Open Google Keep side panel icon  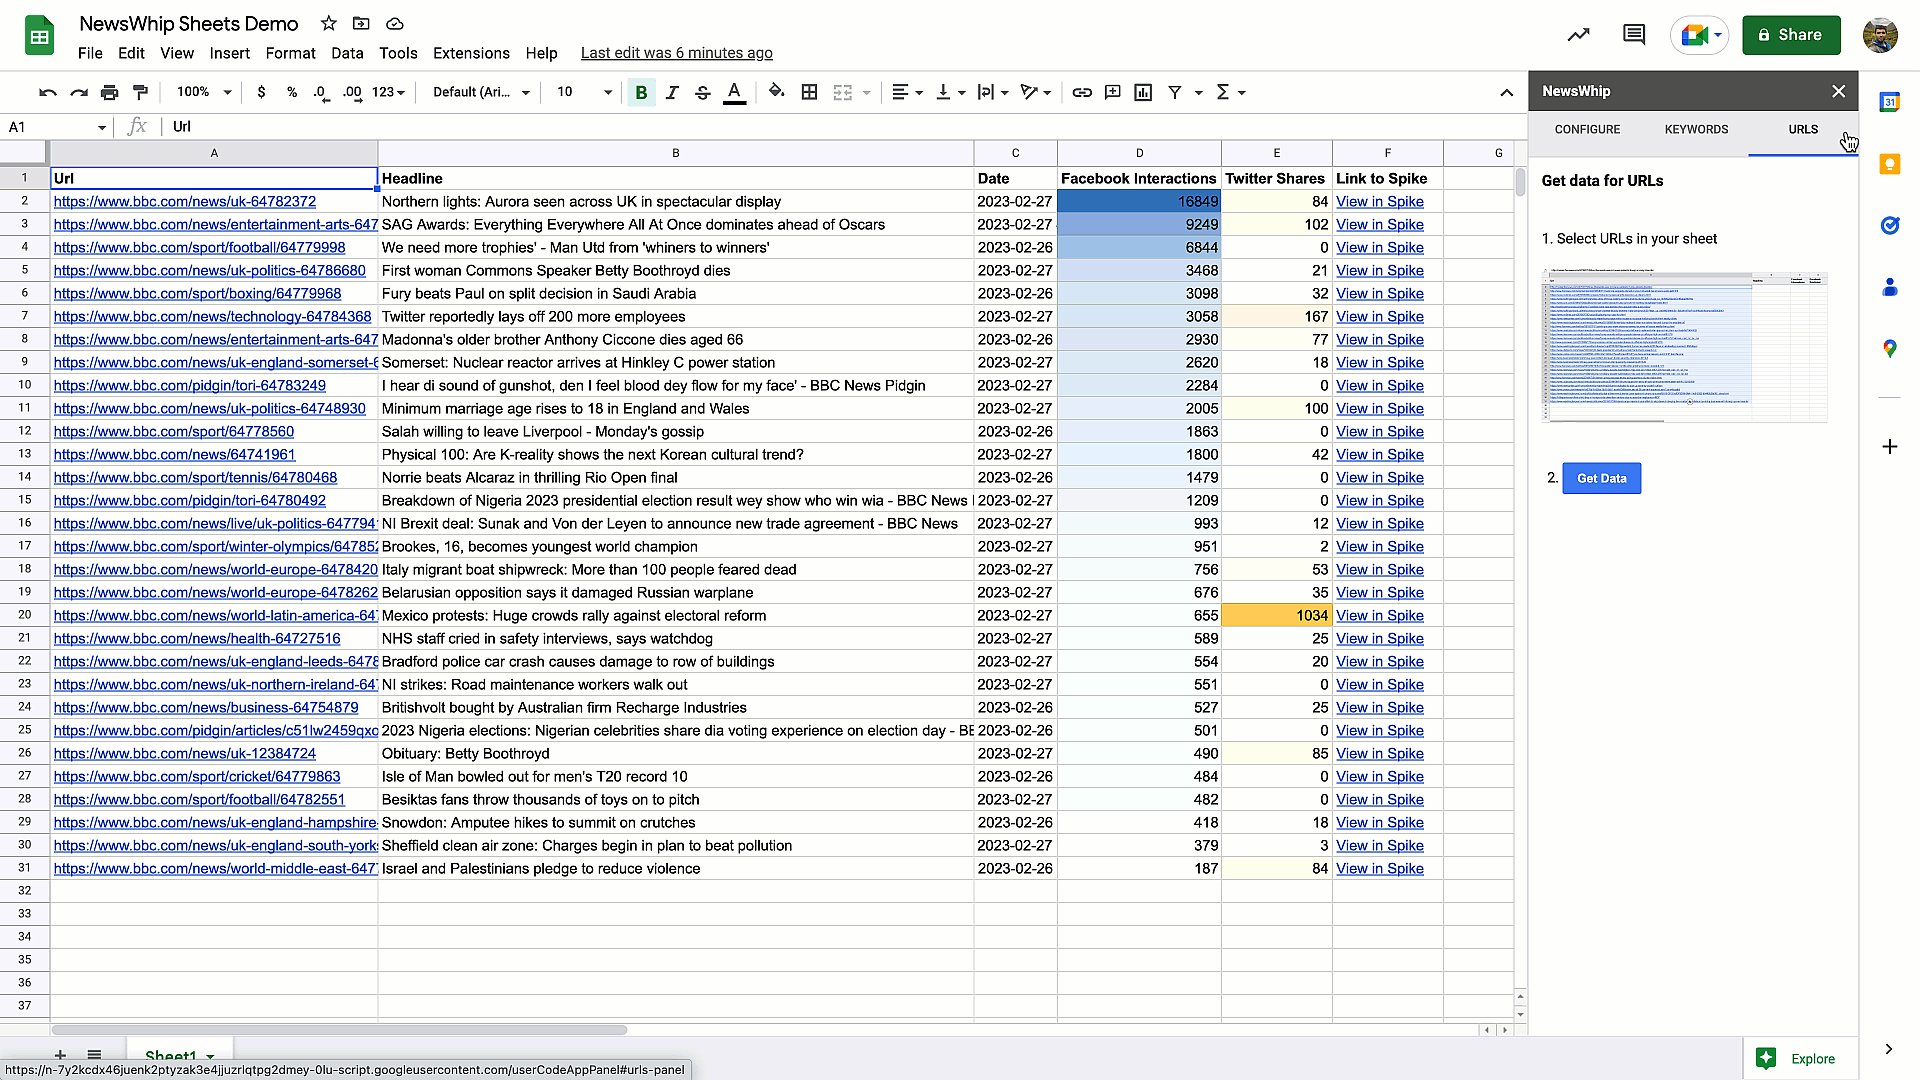tap(1889, 164)
